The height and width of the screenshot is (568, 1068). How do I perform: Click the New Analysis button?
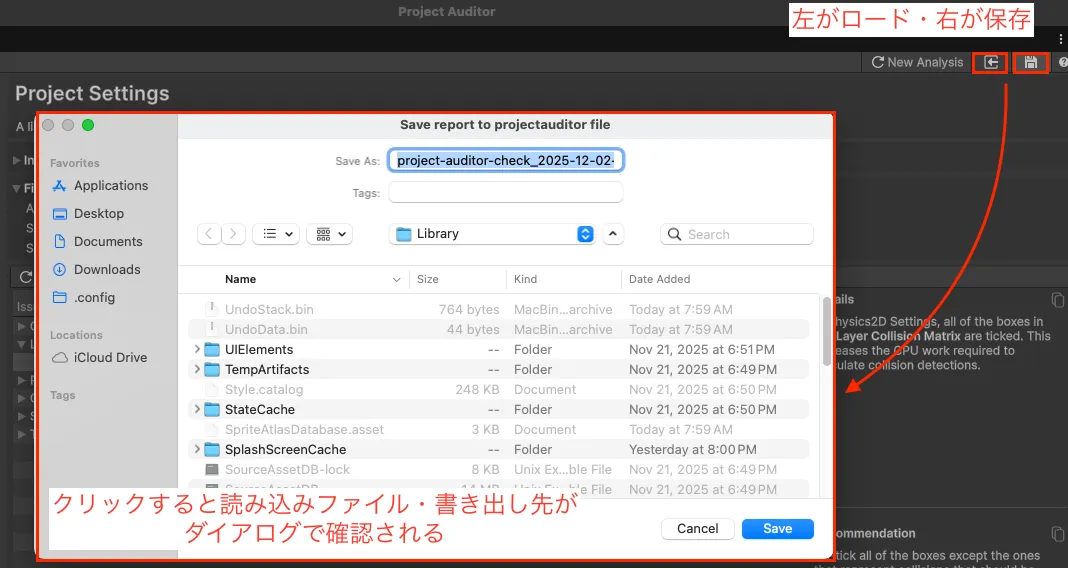click(x=917, y=63)
